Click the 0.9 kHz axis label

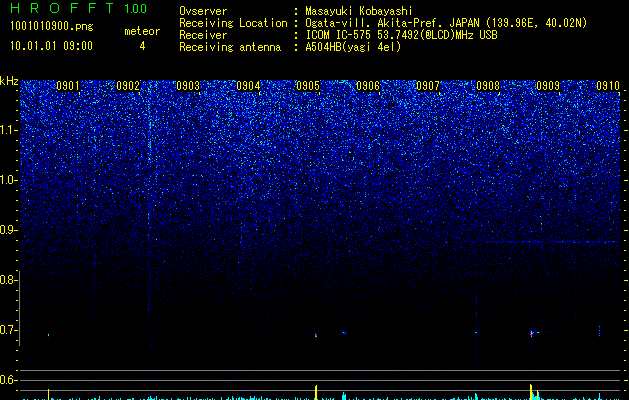pos(8,230)
